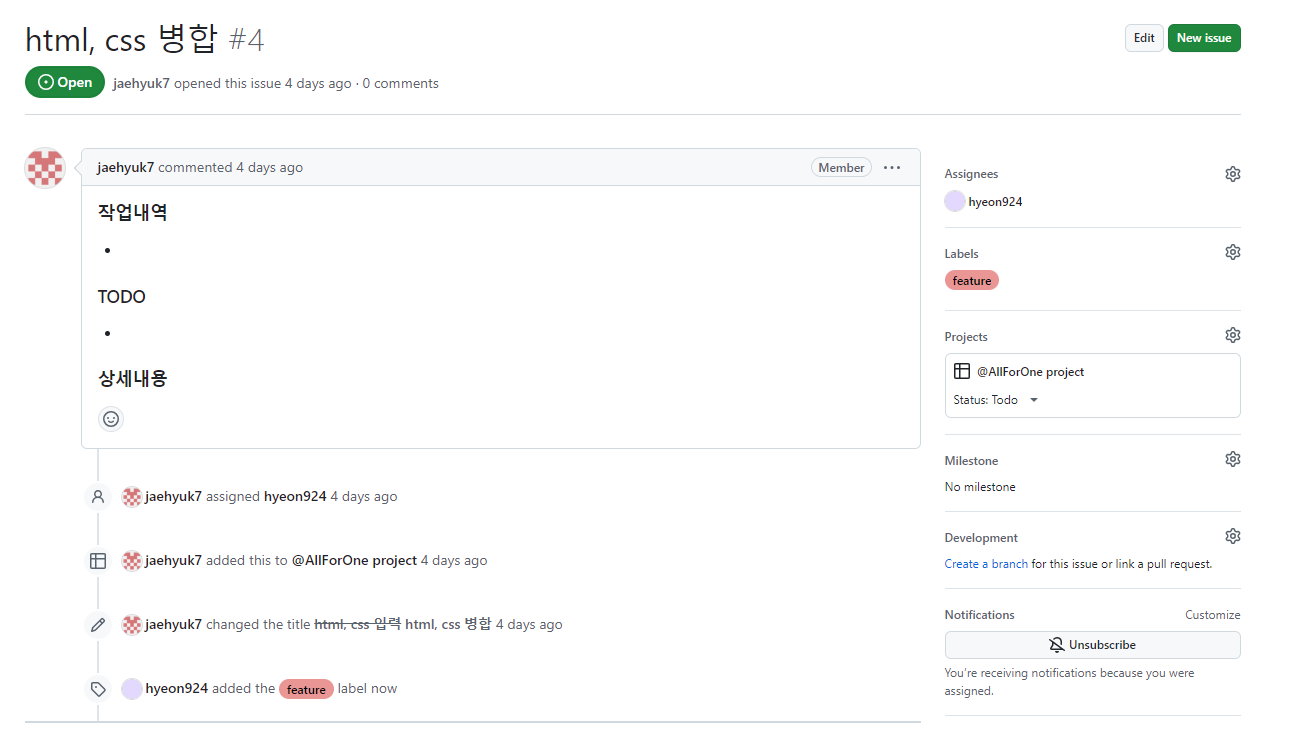This screenshot has height=733, width=1297.
Task: Open the Milestone settings gear
Action: click(1232, 458)
